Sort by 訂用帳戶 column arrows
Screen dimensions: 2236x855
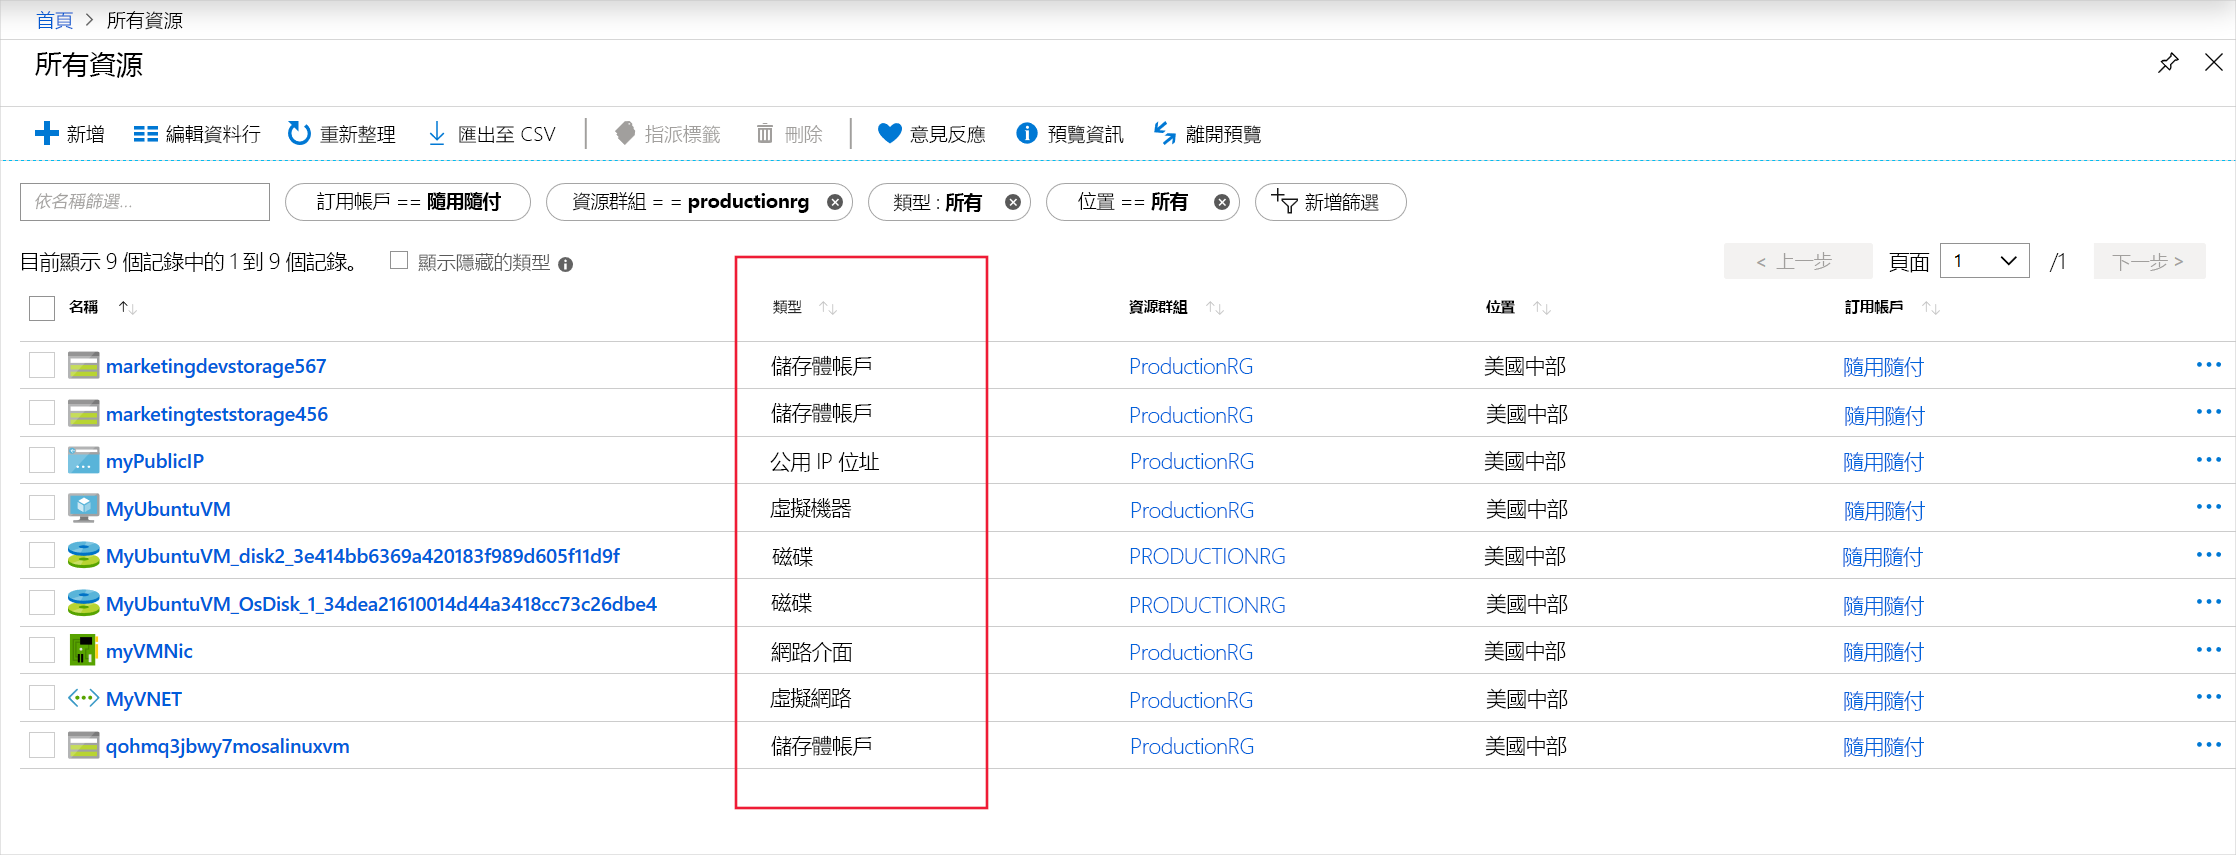tap(1931, 307)
